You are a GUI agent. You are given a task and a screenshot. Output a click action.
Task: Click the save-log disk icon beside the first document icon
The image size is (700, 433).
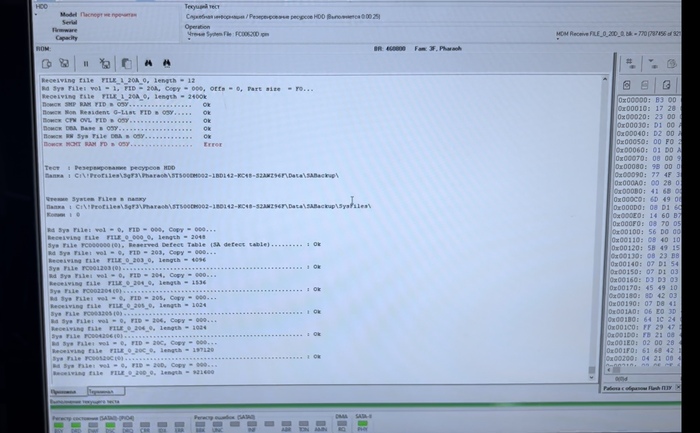pyautogui.click(x=64, y=63)
